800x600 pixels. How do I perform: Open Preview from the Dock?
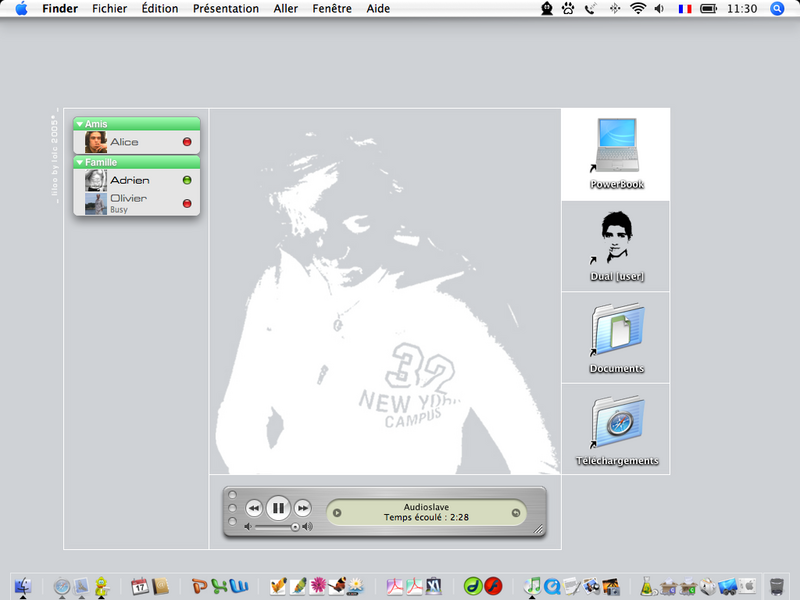591,586
